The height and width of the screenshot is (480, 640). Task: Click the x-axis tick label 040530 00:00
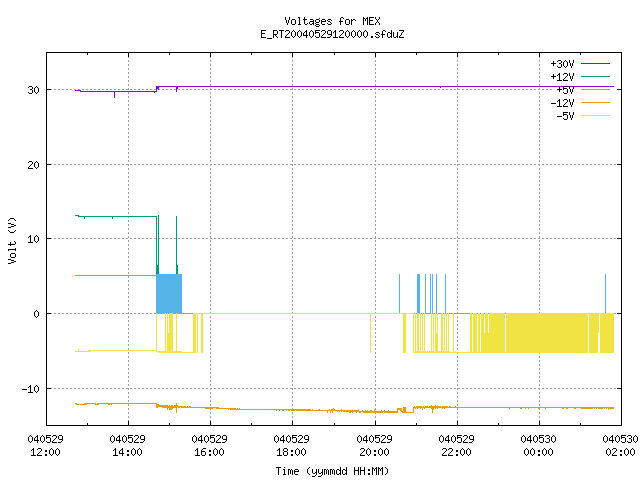coord(538,445)
